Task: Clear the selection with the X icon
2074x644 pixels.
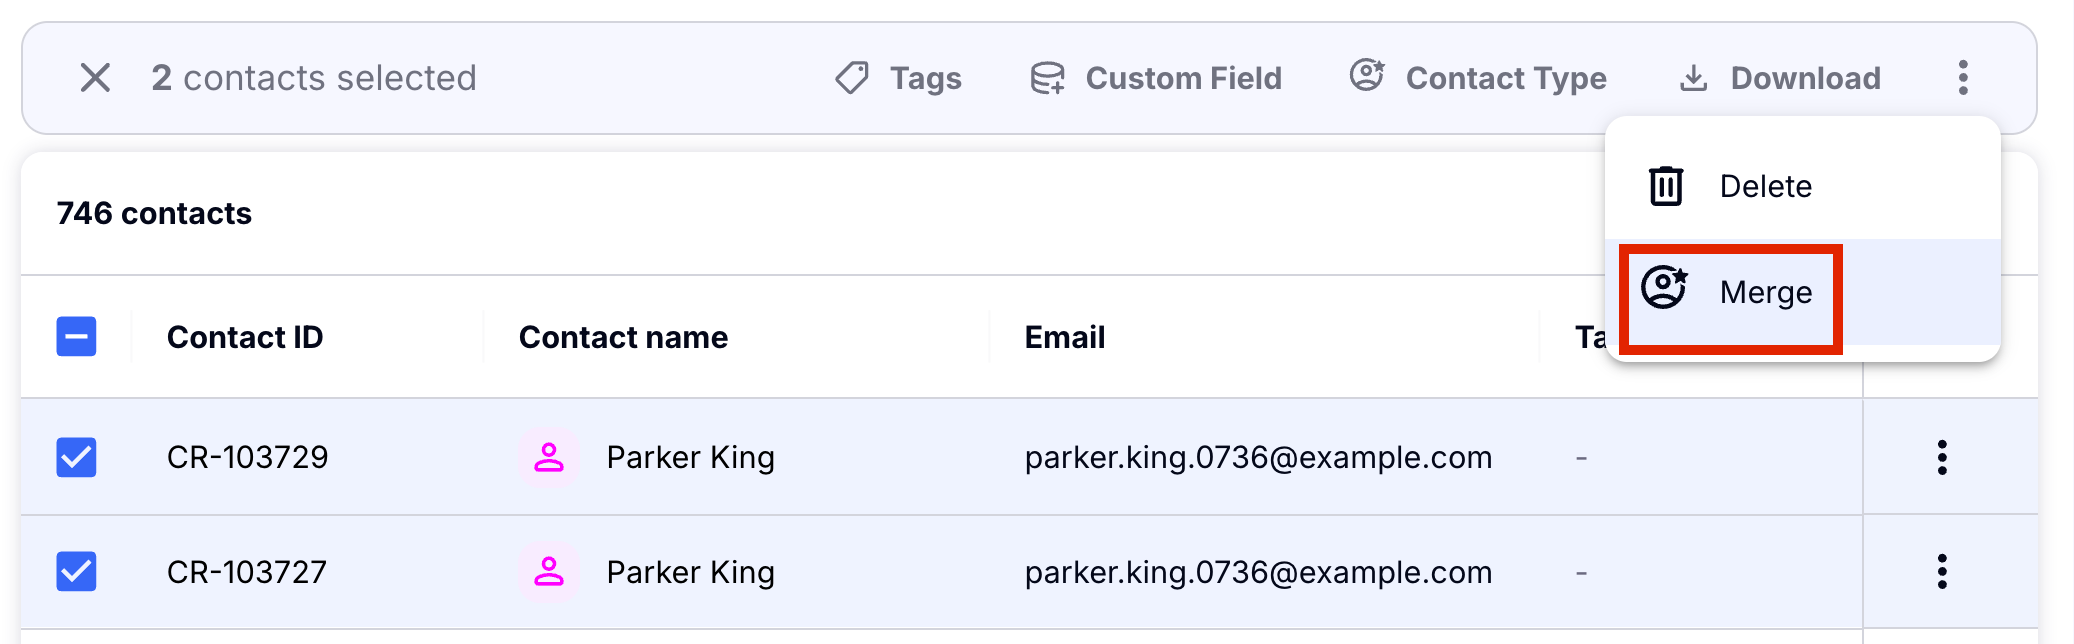Action: [95, 77]
